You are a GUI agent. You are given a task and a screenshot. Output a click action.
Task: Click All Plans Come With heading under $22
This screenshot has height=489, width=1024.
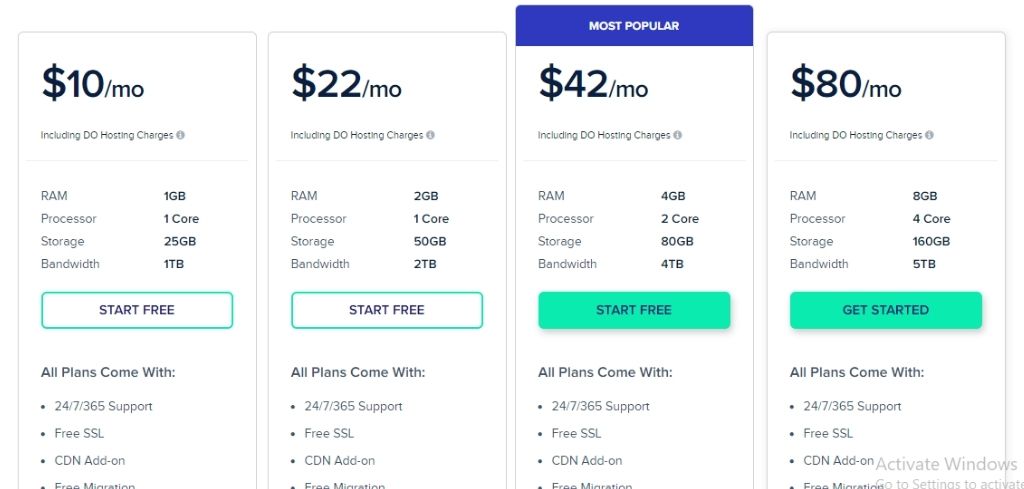[358, 373]
